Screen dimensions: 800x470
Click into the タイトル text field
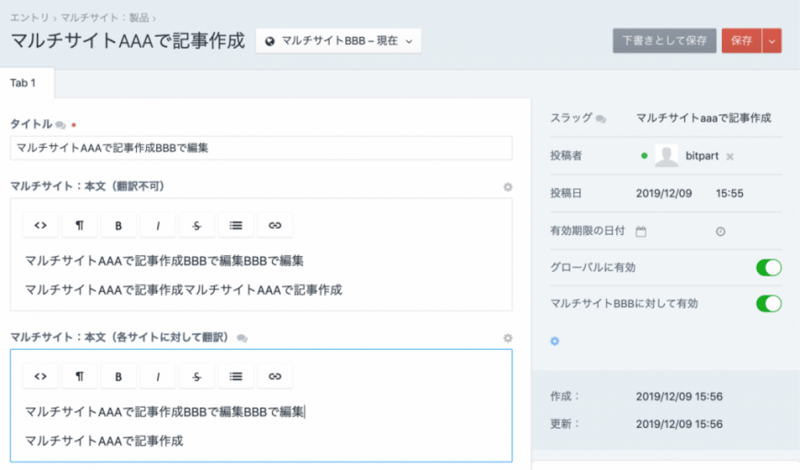click(x=260, y=148)
